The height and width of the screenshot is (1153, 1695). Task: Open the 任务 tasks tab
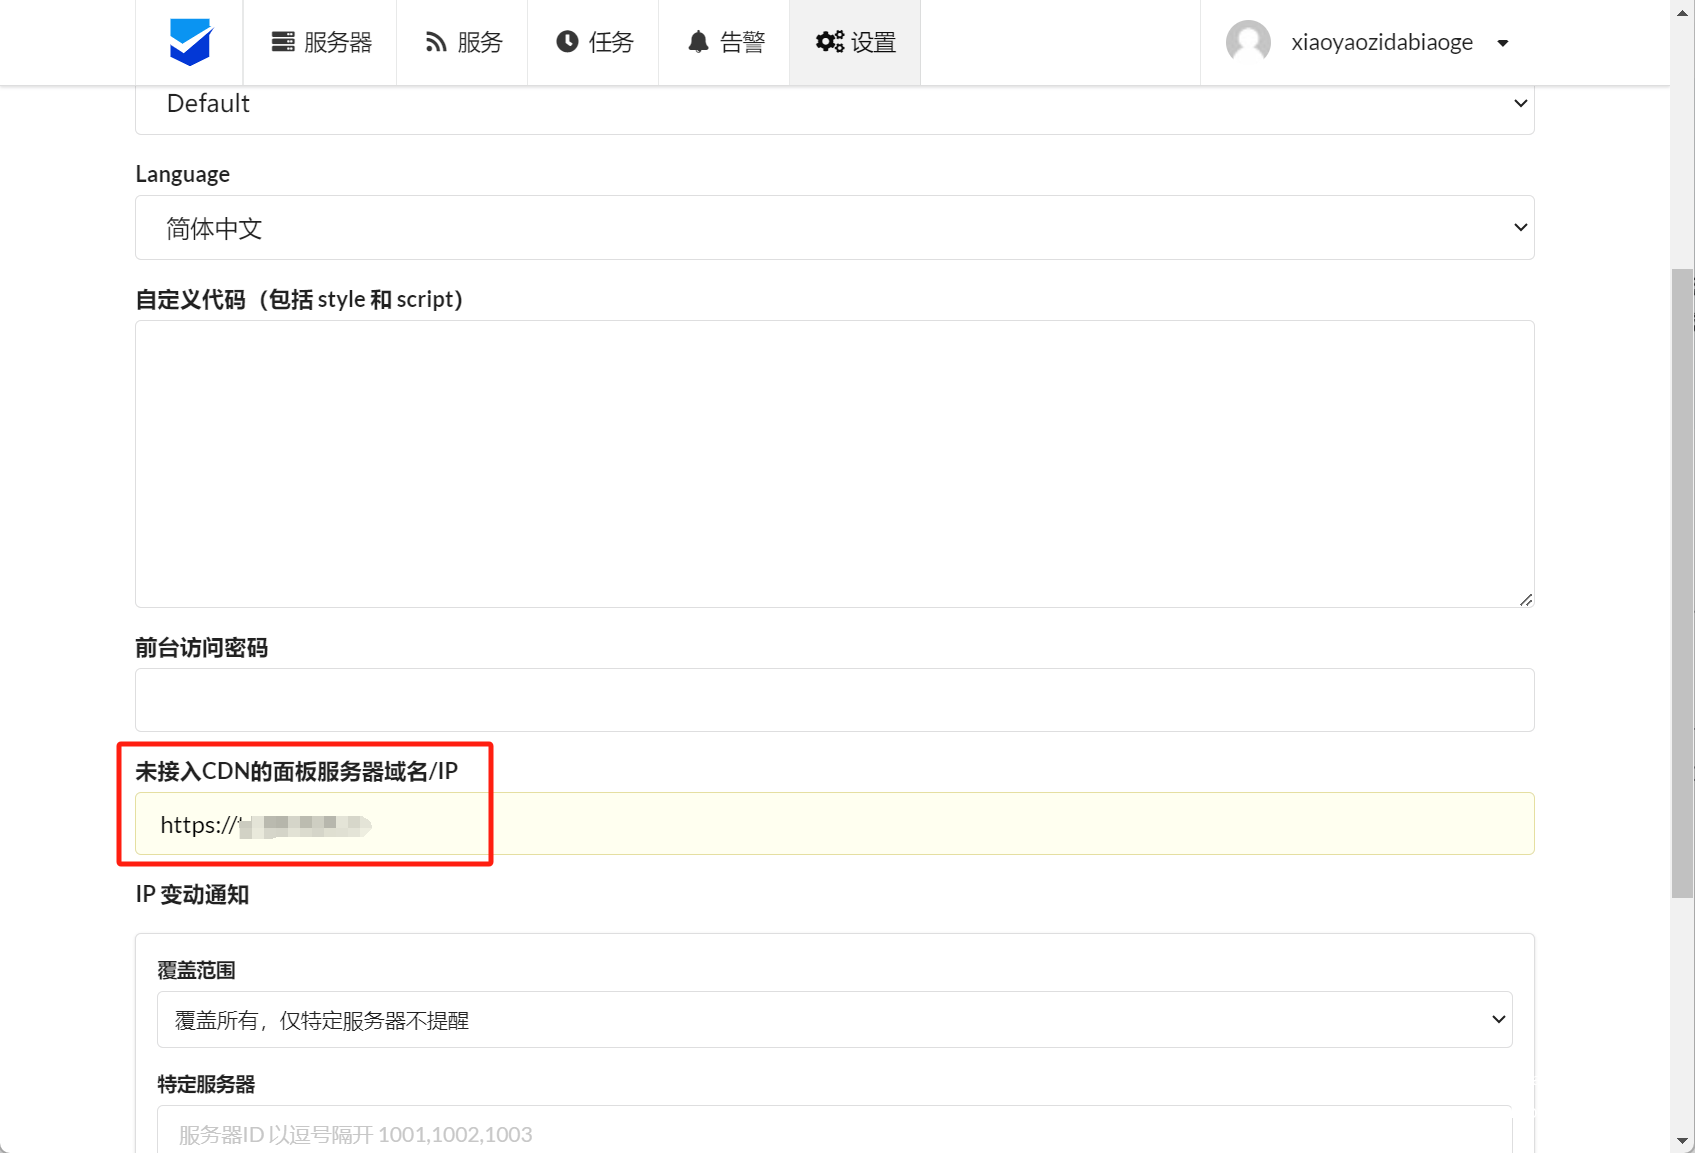[594, 42]
